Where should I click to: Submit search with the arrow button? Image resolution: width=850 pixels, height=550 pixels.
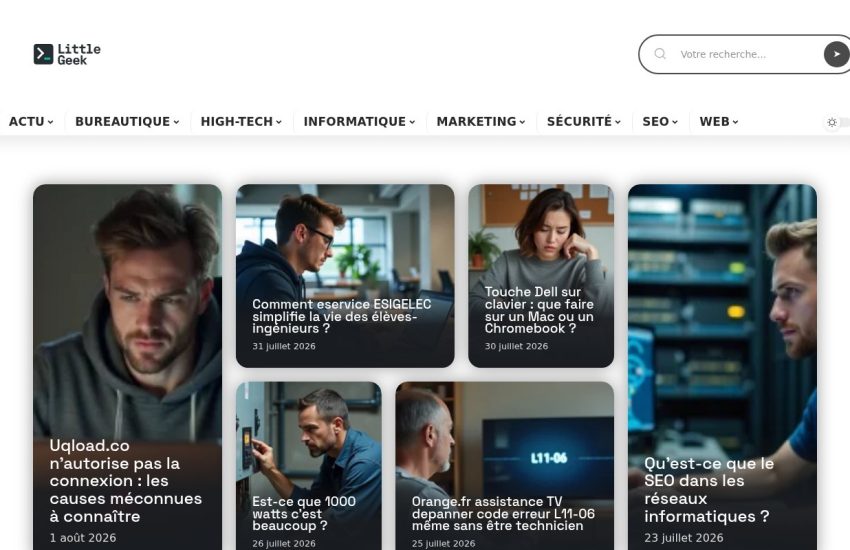(836, 54)
